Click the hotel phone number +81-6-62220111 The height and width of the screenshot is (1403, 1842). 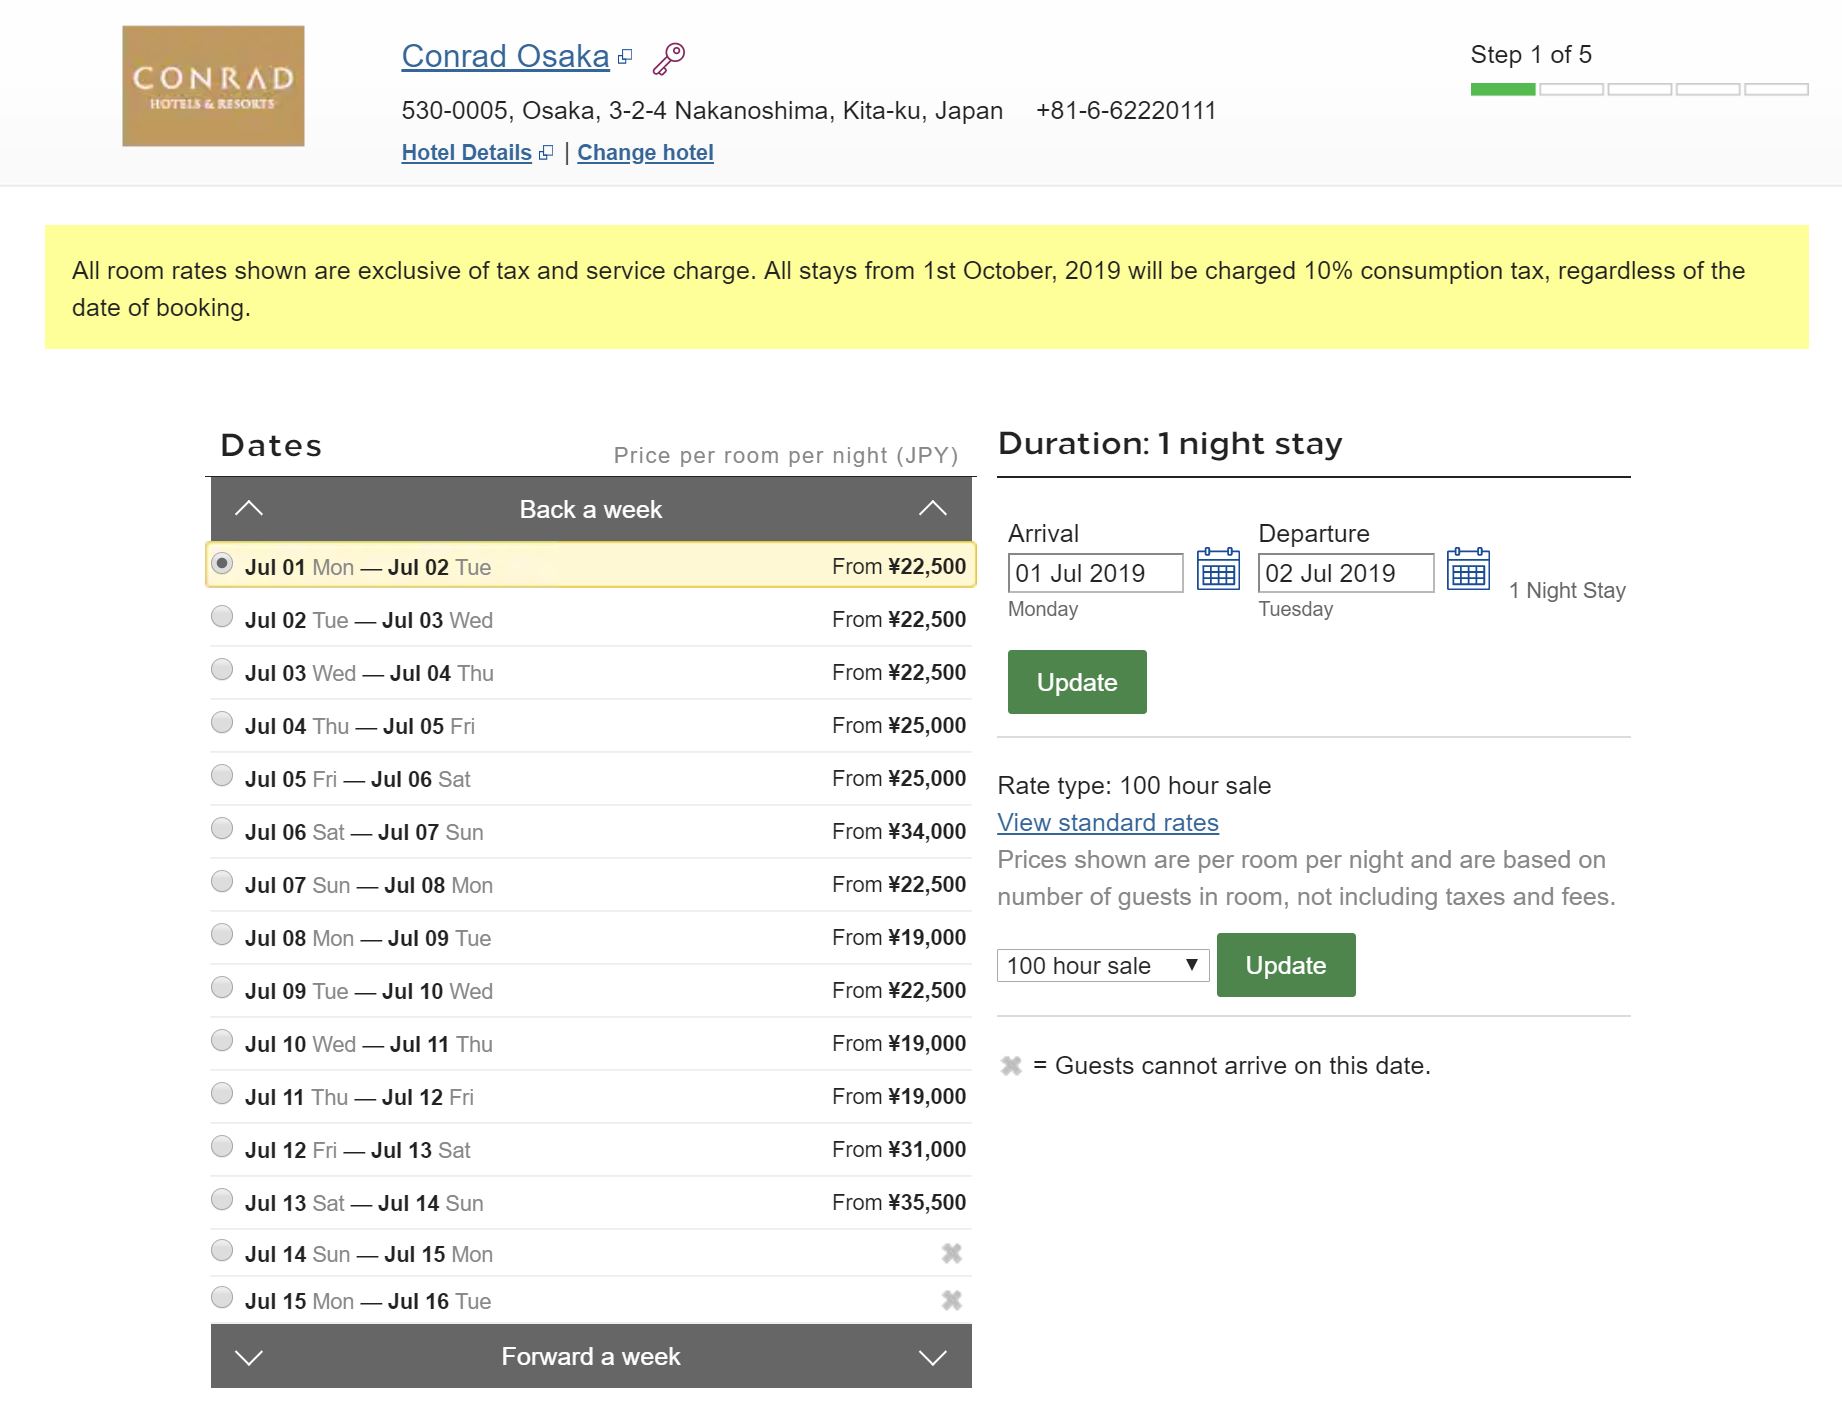1126,110
